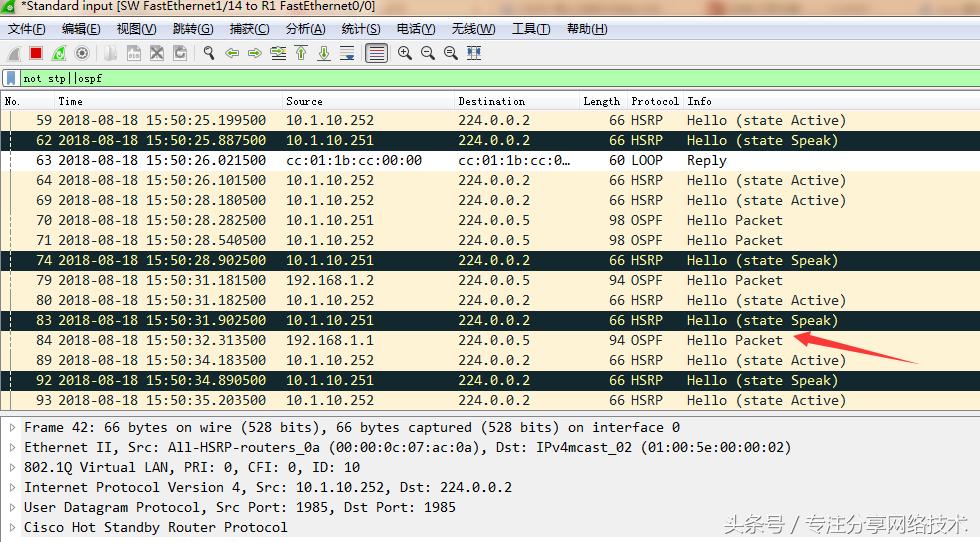This screenshot has height=542, width=980.
Task: Open the 工具(T) menu
Action: (x=531, y=29)
